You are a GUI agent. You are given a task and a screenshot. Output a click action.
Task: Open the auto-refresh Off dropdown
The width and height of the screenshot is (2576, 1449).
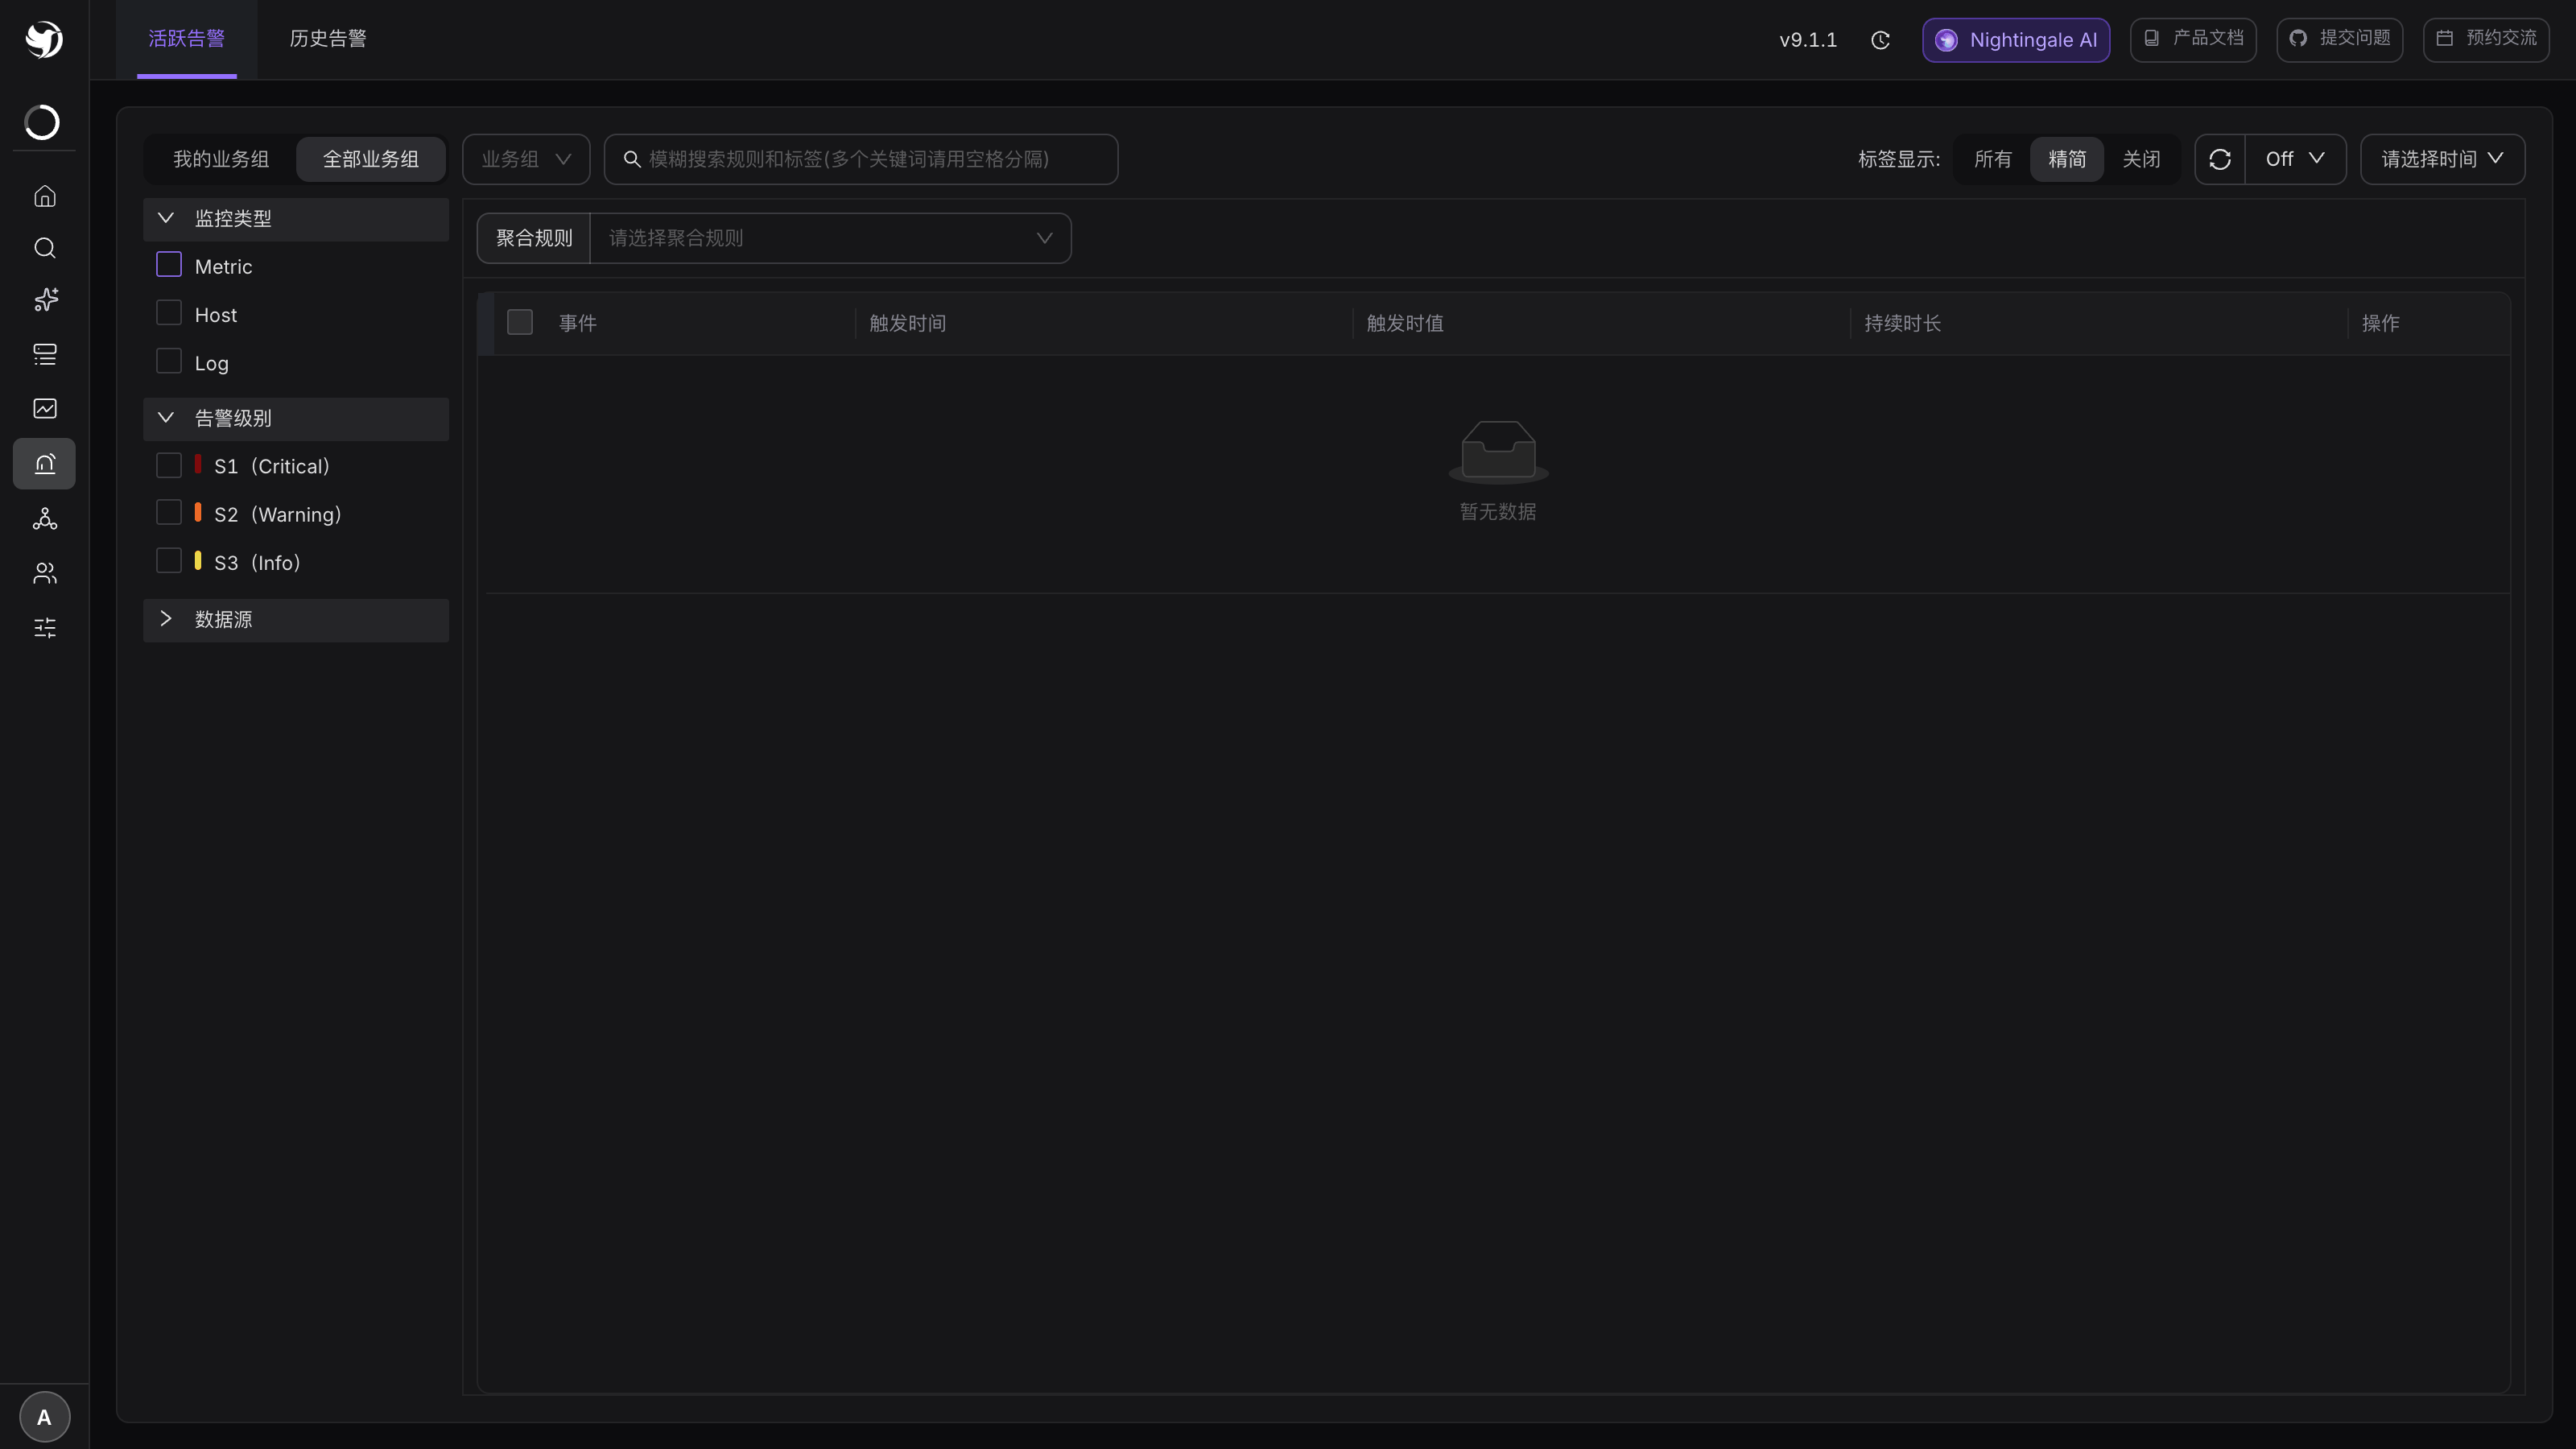(2295, 159)
